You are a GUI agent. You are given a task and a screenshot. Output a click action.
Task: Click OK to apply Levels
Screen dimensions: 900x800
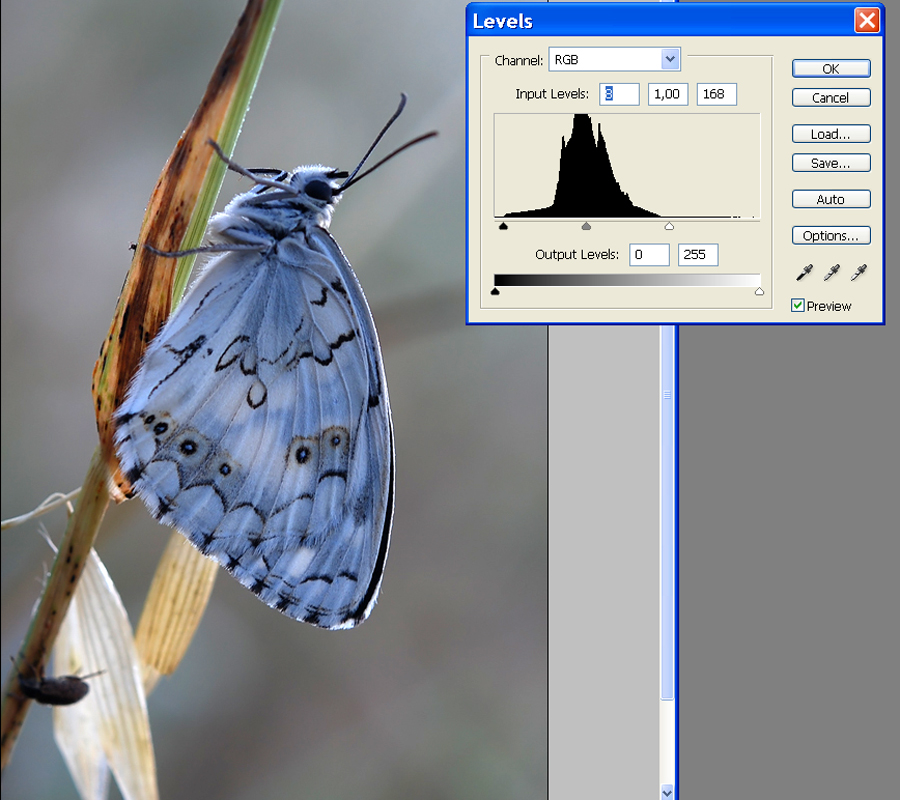tap(830, 69)
